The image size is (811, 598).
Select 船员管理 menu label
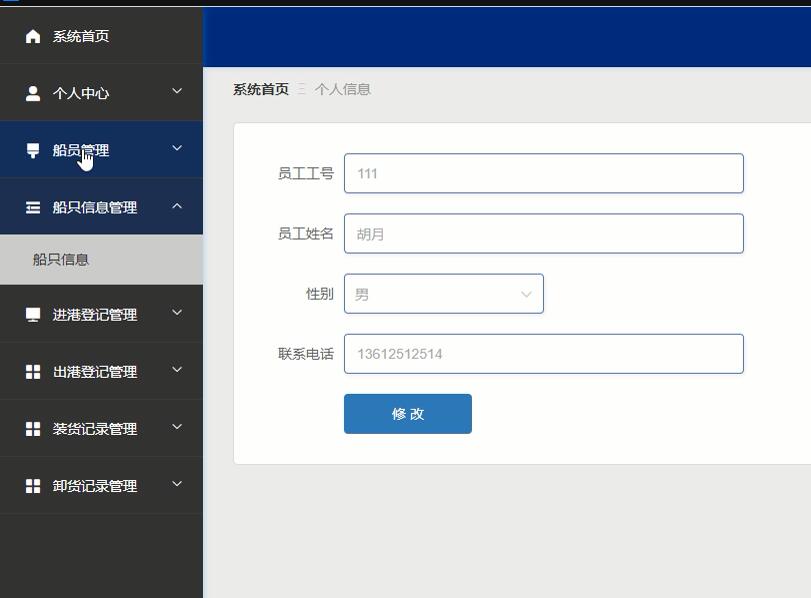coord(81,151)
